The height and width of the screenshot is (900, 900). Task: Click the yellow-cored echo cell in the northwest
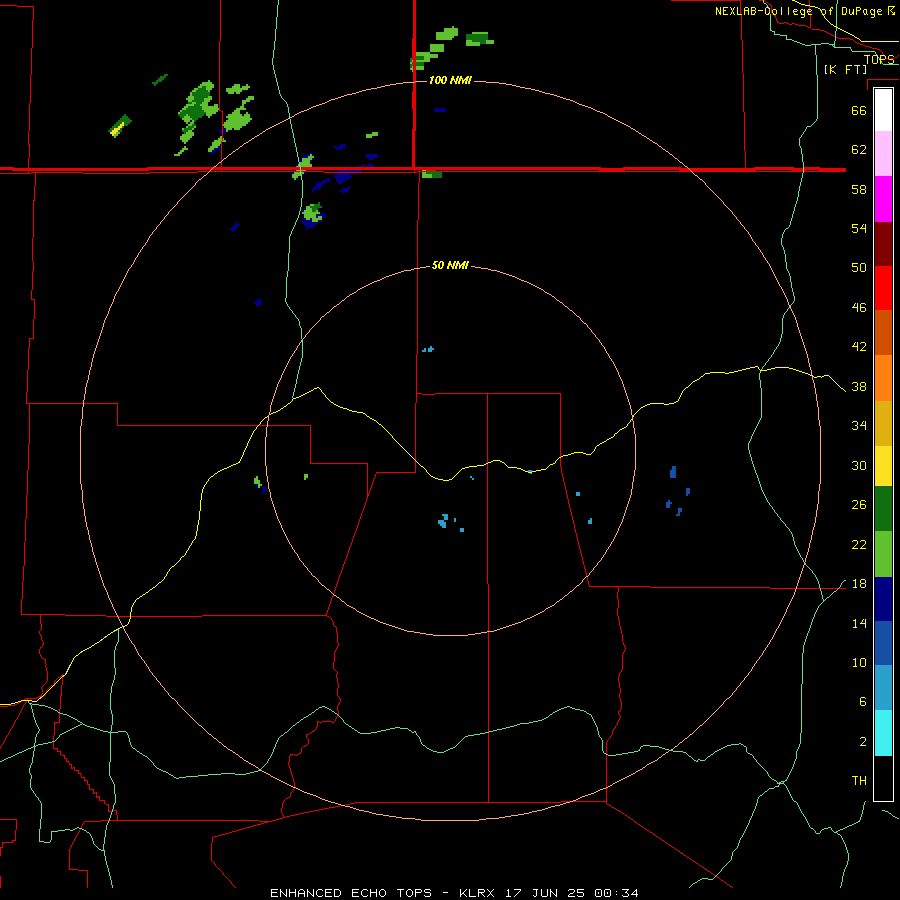[120, 126]
